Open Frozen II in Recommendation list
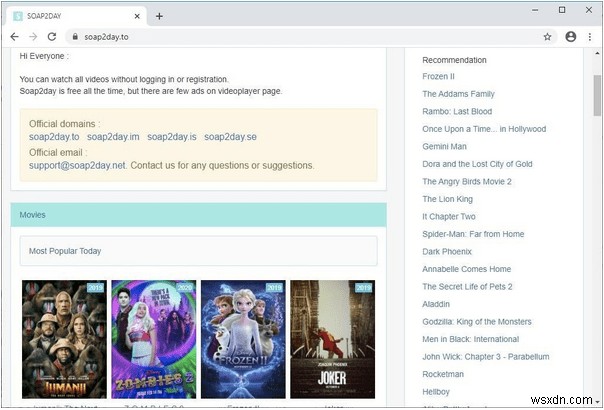The width and height of the screenshot is (604, 410). 438,76
